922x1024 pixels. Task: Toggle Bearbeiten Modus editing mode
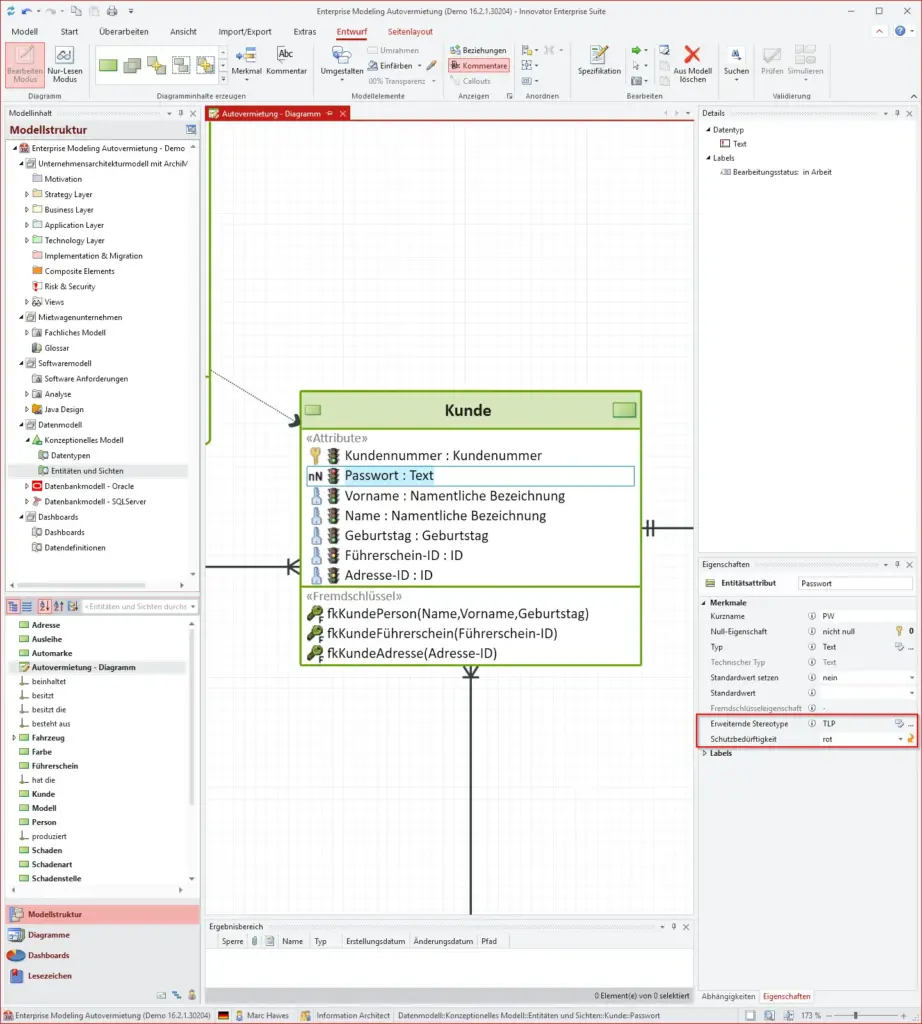click(25, 63)
